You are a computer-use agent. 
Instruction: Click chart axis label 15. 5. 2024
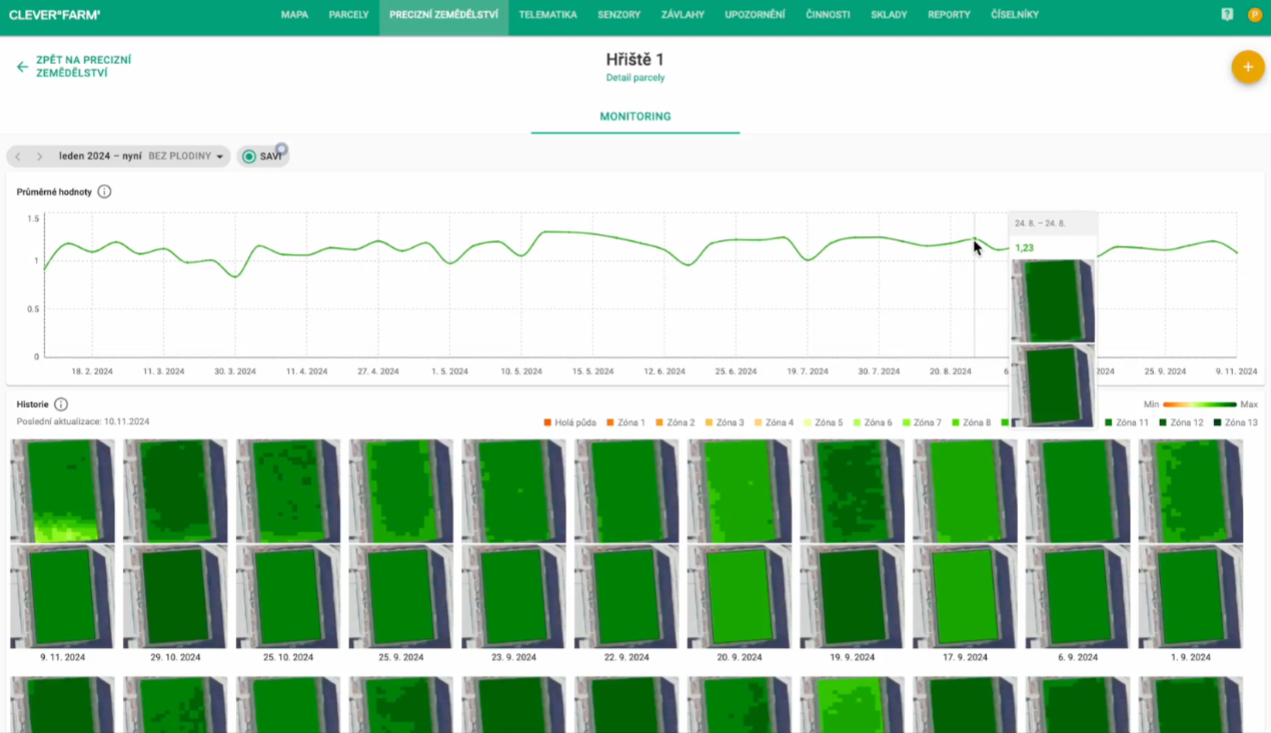click(593, 371)
